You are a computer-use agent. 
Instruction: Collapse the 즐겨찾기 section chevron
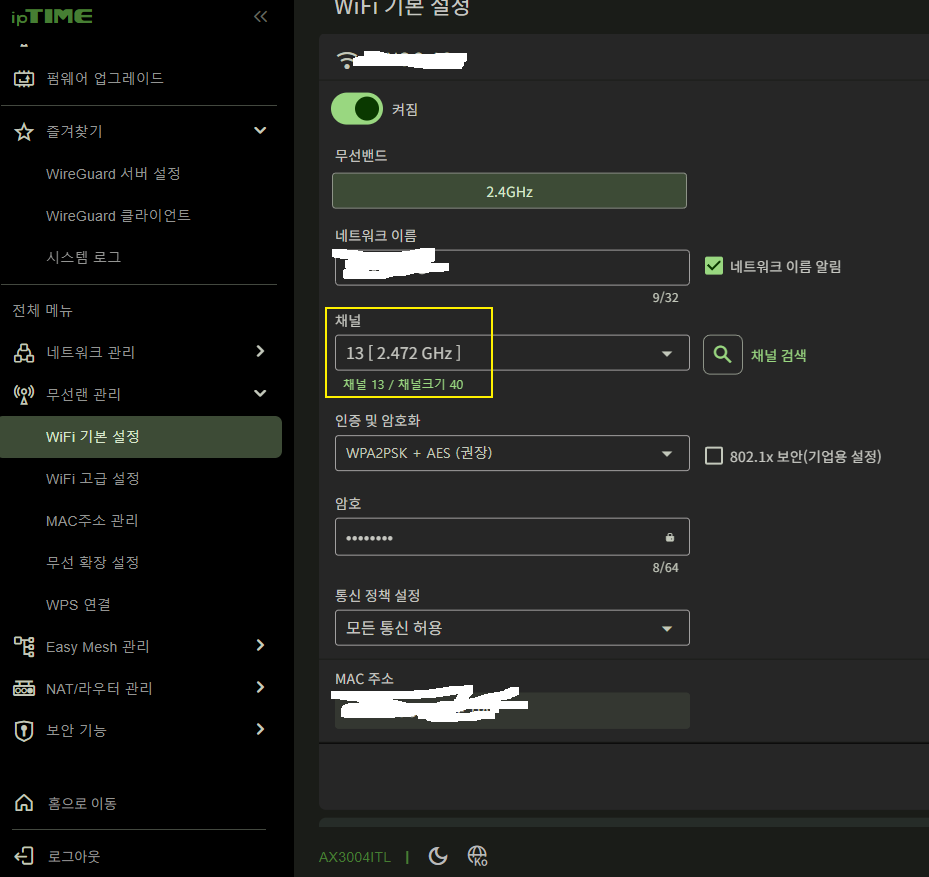click(x=260, y=130)
